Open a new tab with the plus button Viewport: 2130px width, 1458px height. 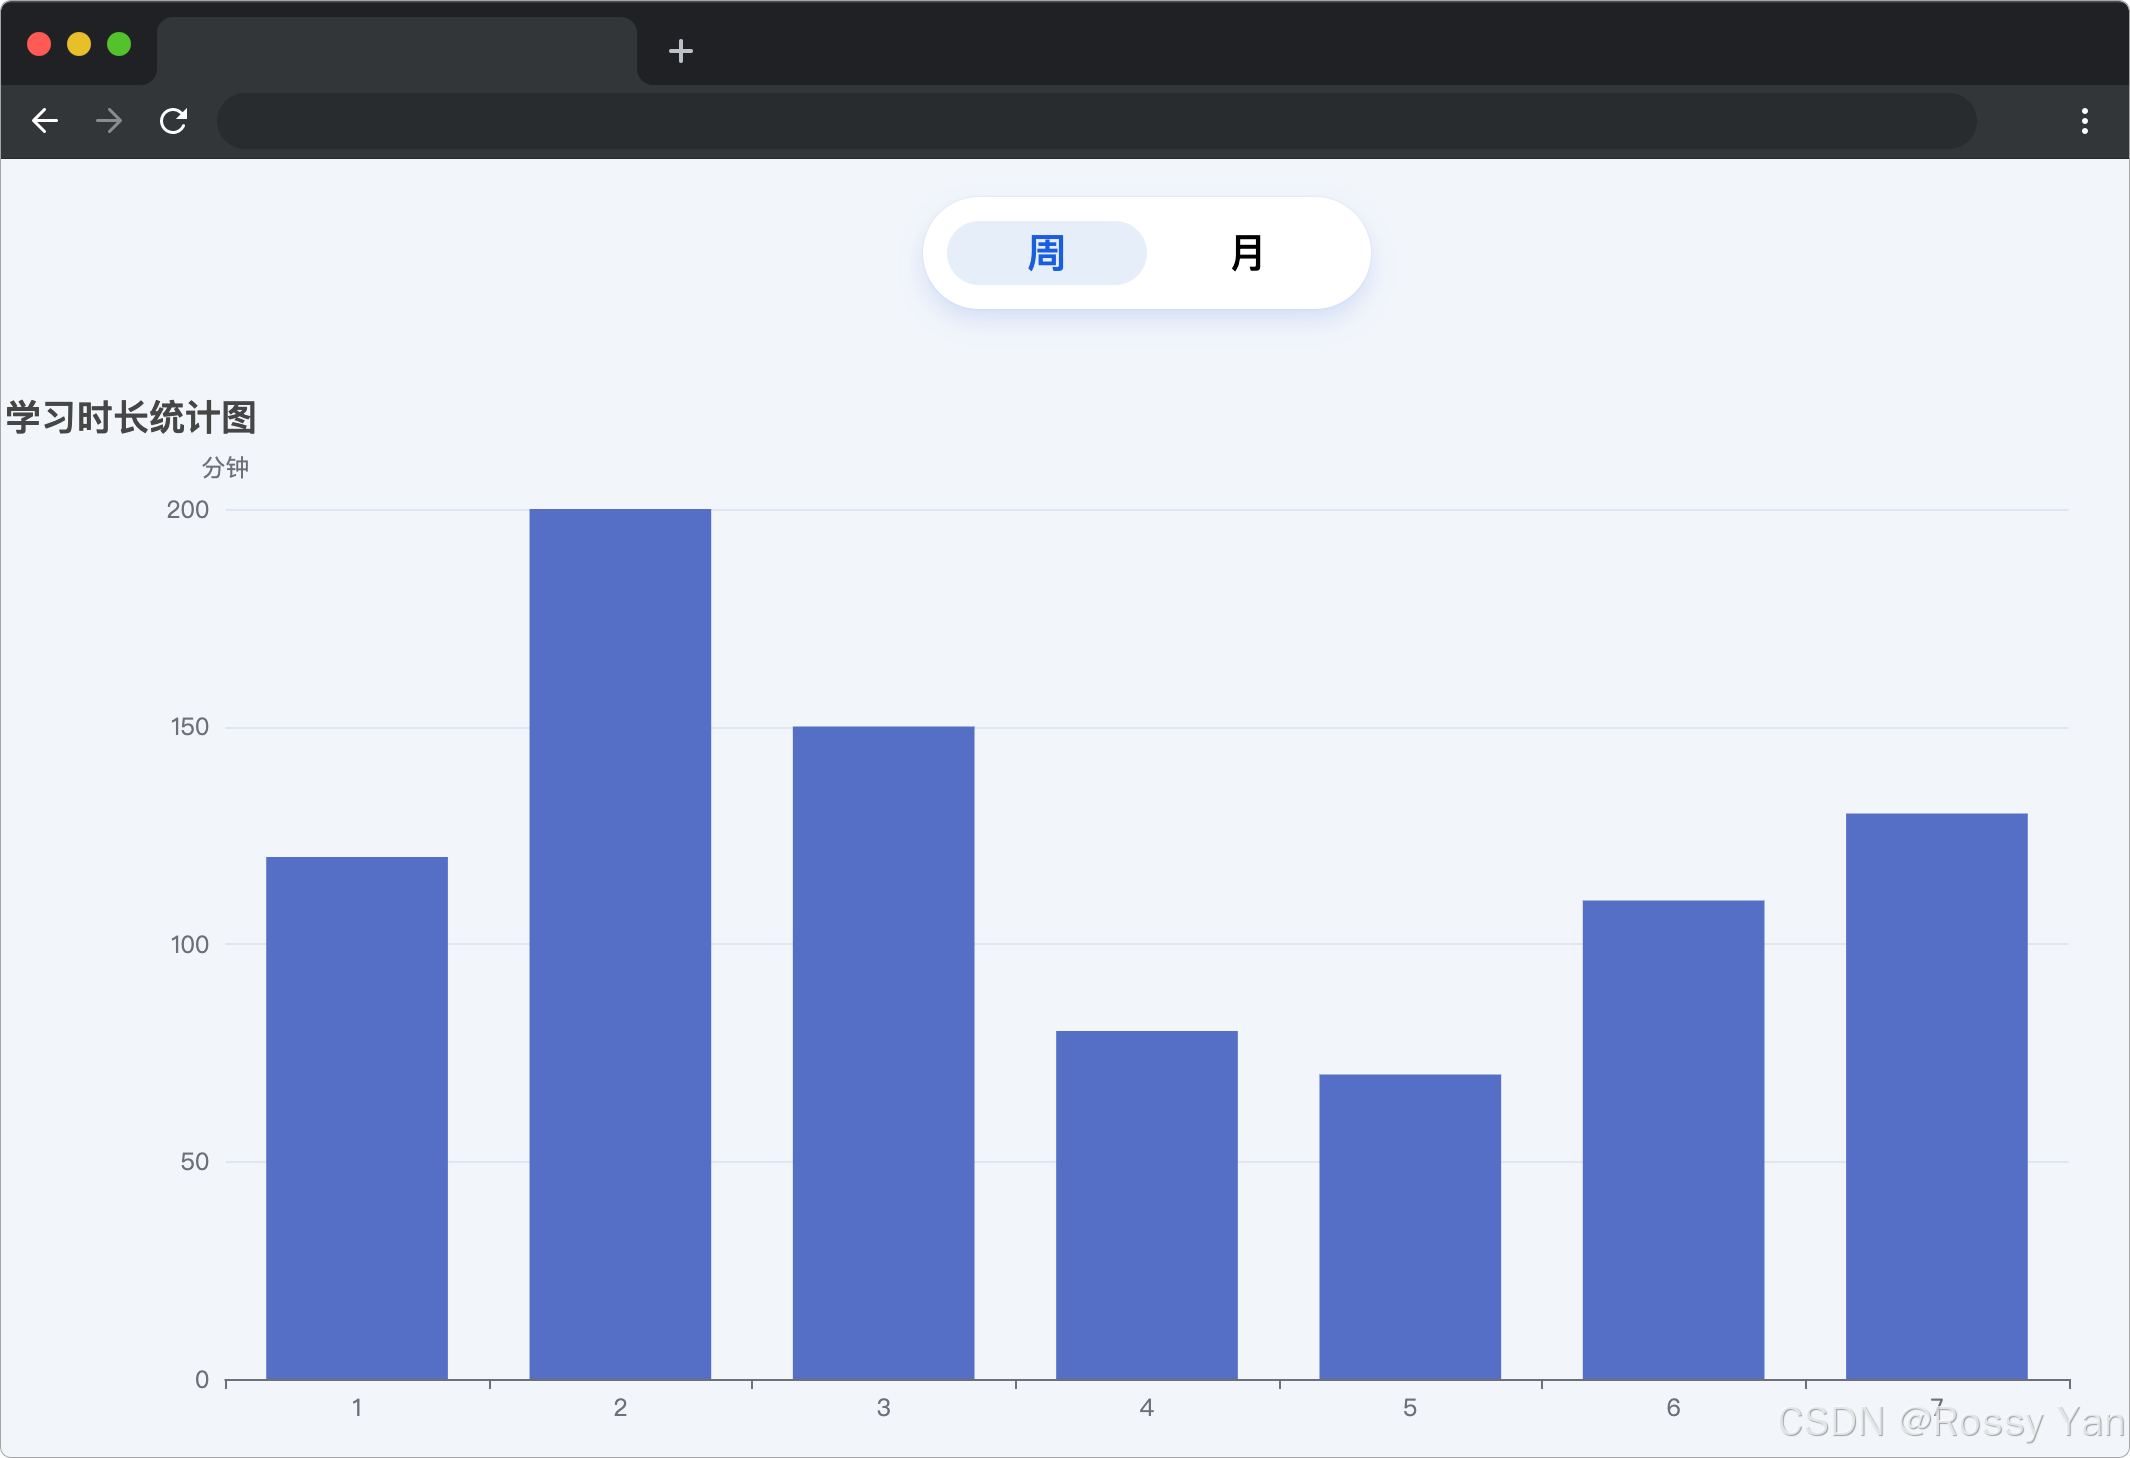coord(680,50)
